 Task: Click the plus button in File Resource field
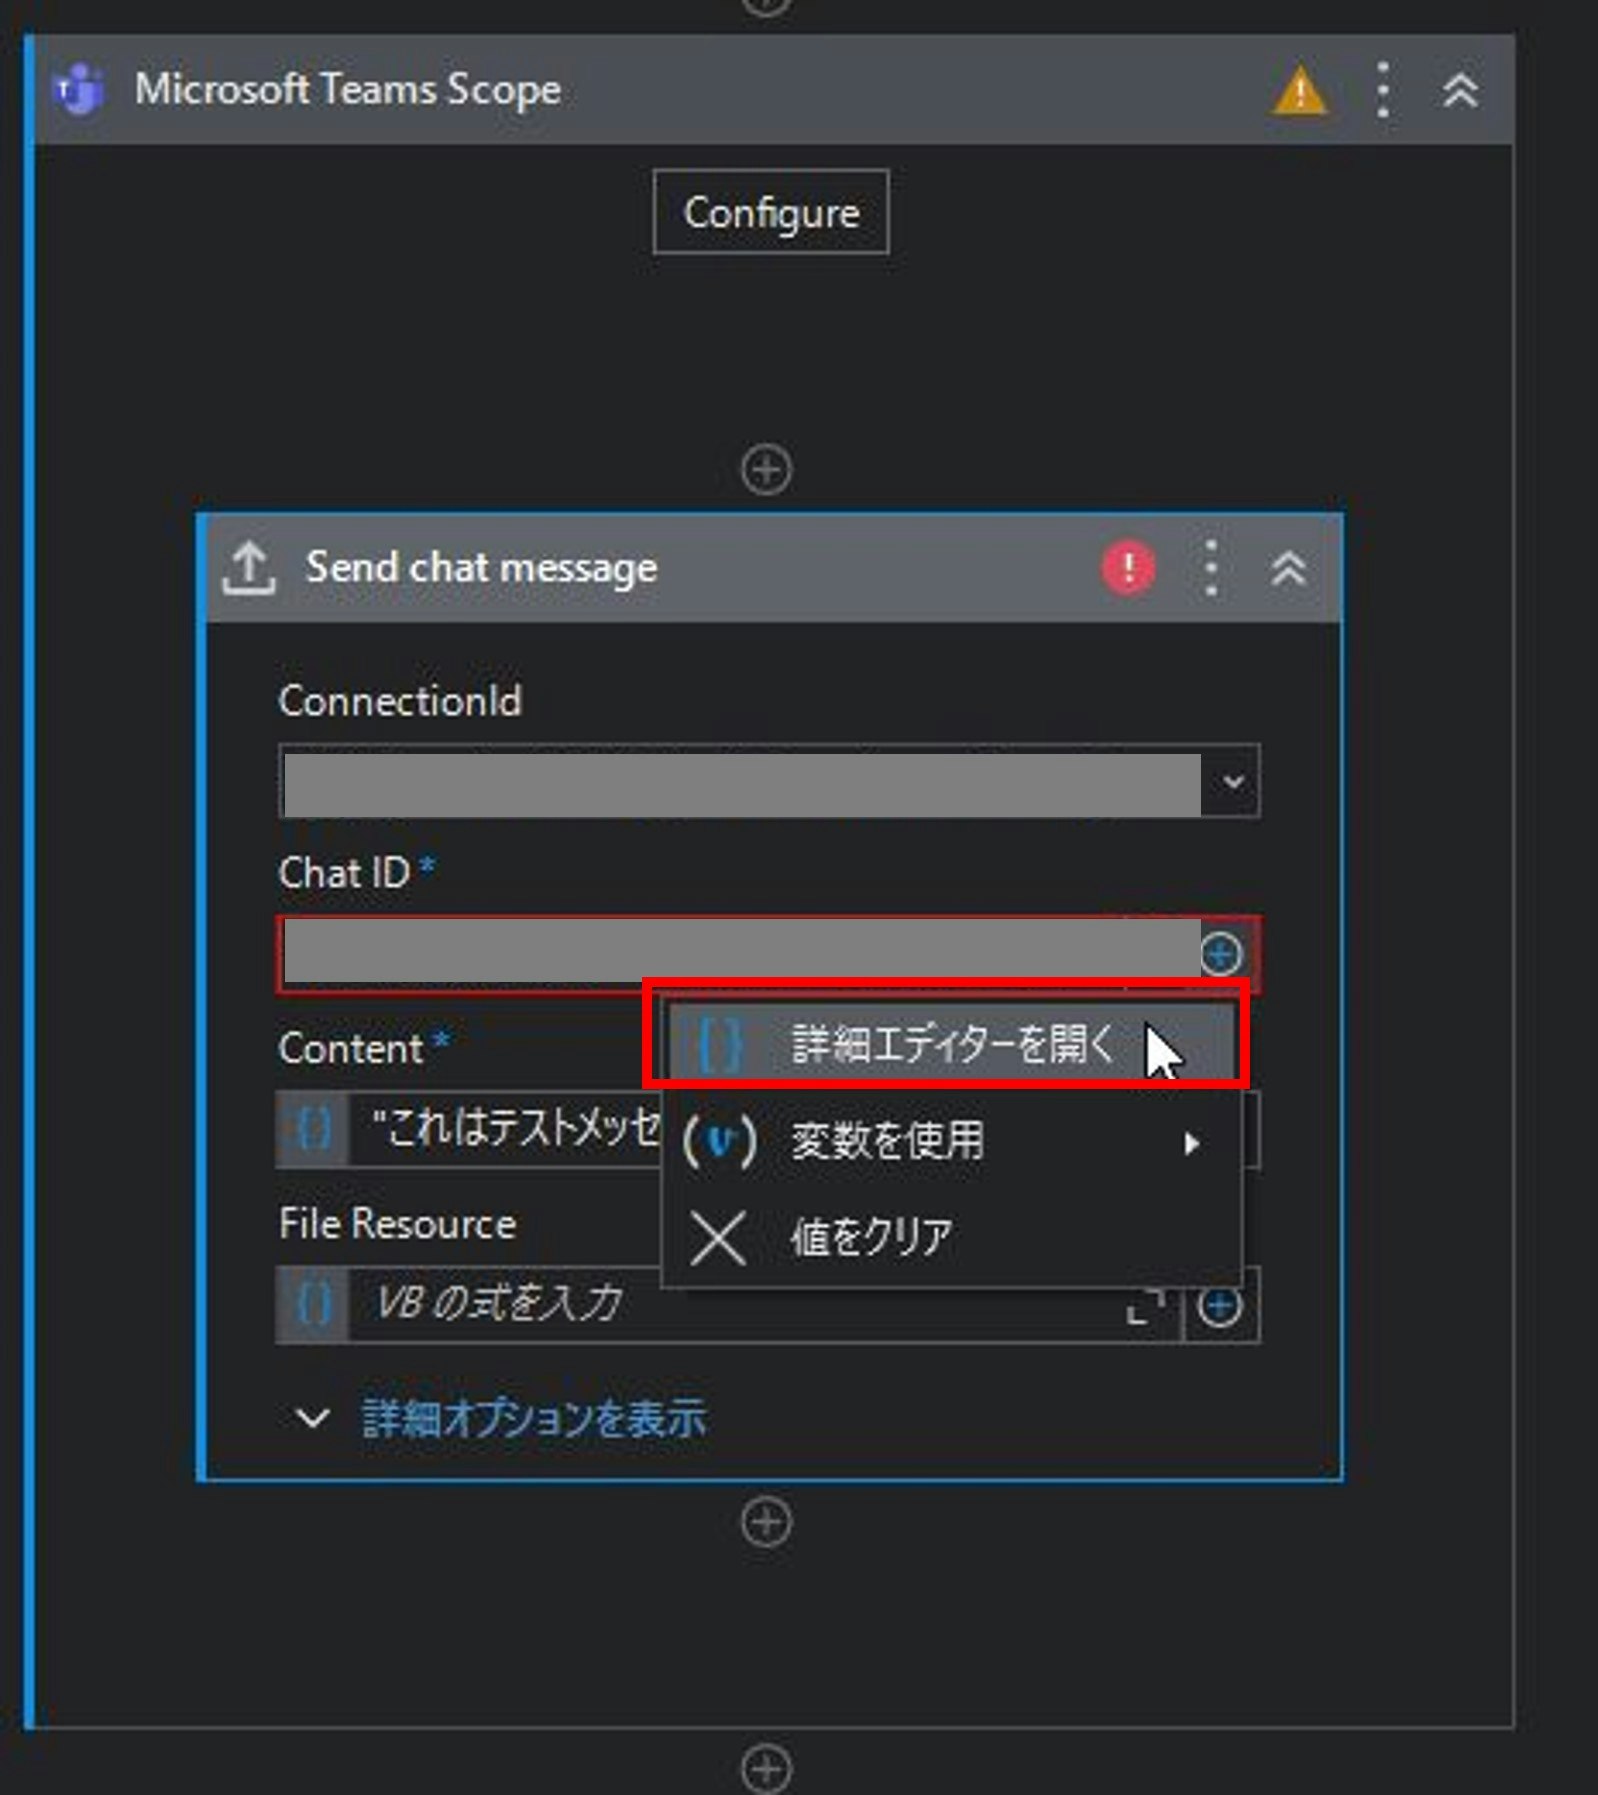1220,1305
